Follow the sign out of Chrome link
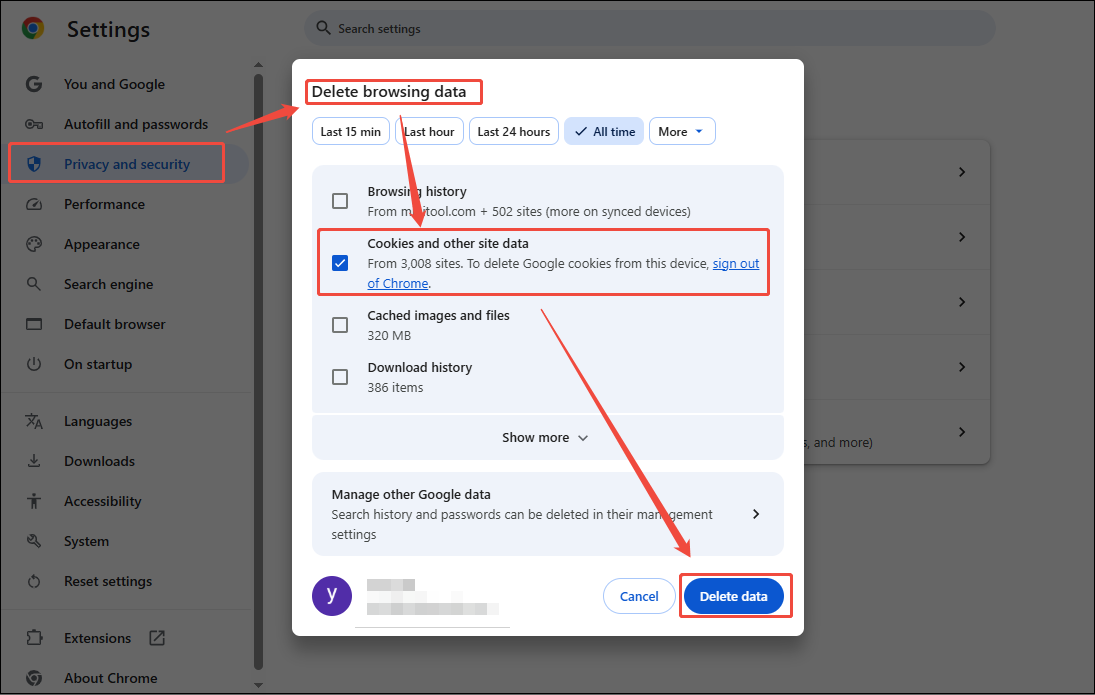This screenshot has height=695, width=1095. coord(736,263)
